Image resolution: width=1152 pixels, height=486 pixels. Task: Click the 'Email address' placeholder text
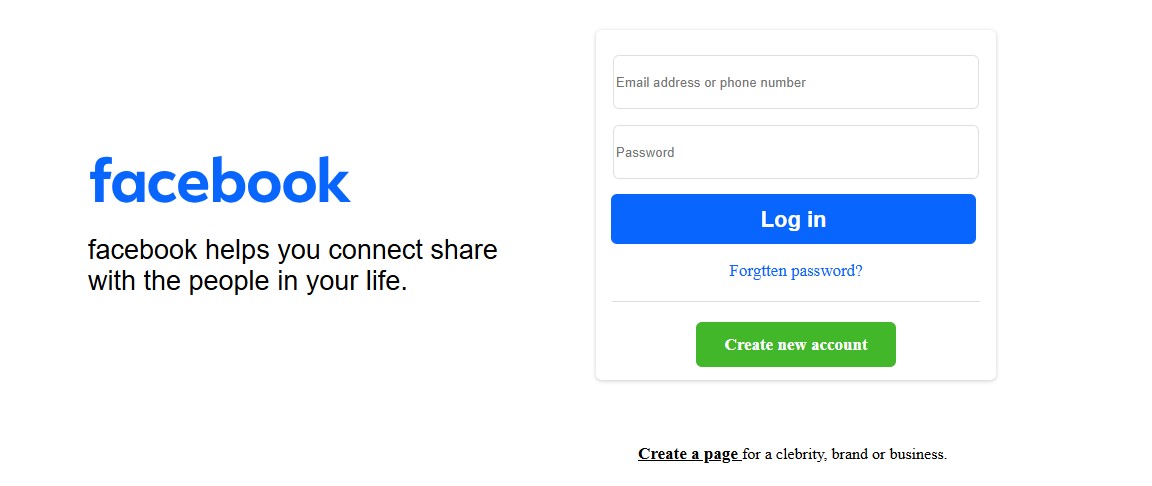coord(658,82)
